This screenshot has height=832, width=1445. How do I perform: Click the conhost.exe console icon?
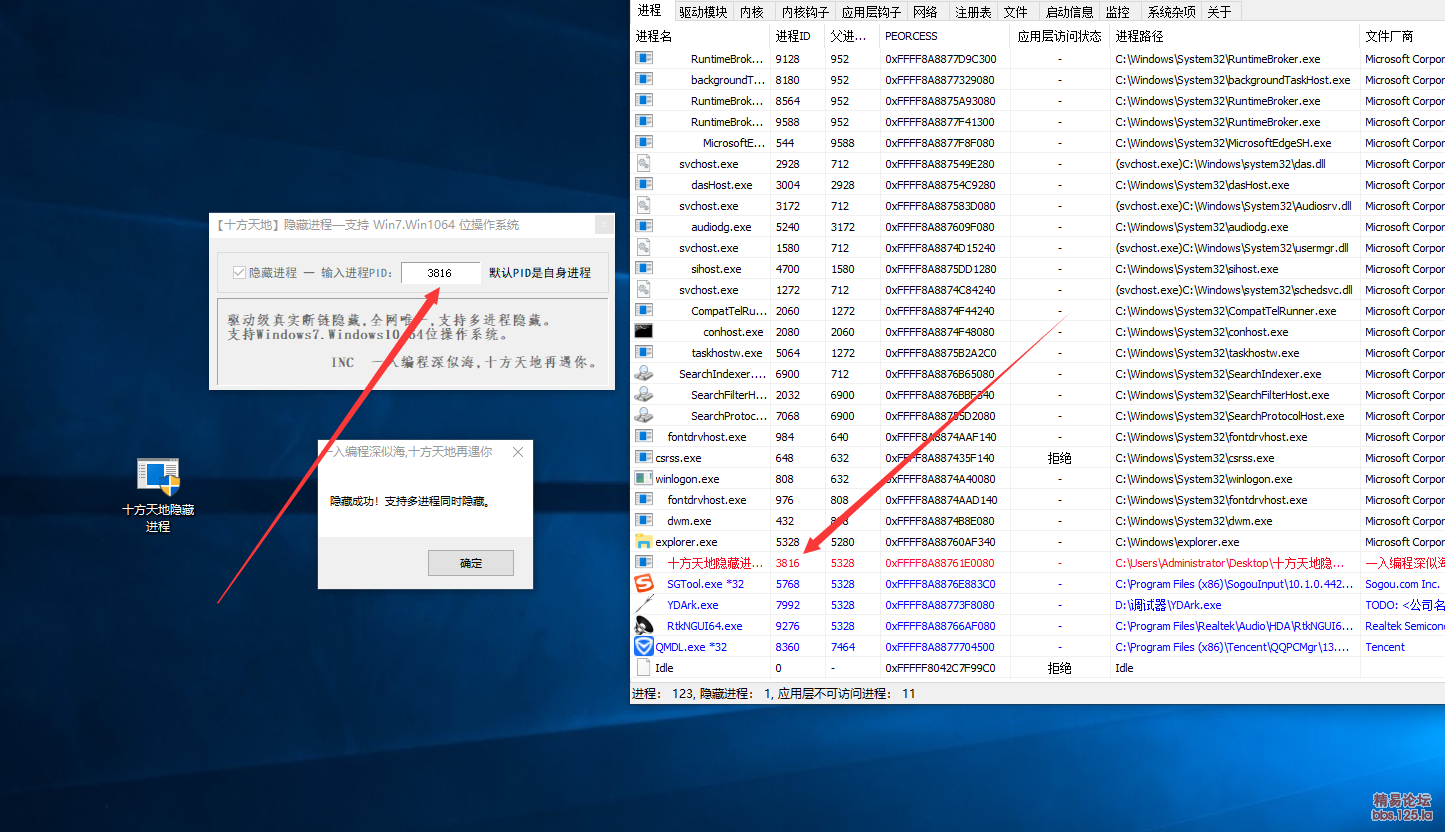644,332
